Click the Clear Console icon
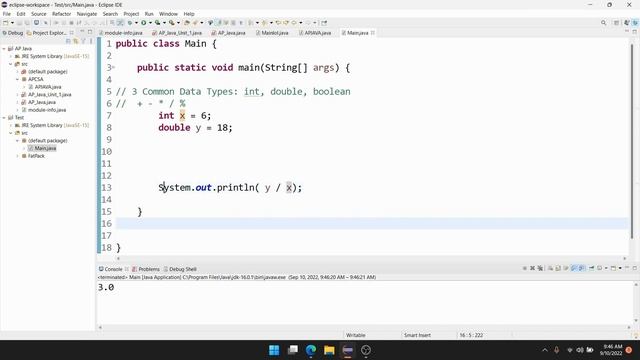The width and height of the screenshot is (640, 360). tap(550, 268)
